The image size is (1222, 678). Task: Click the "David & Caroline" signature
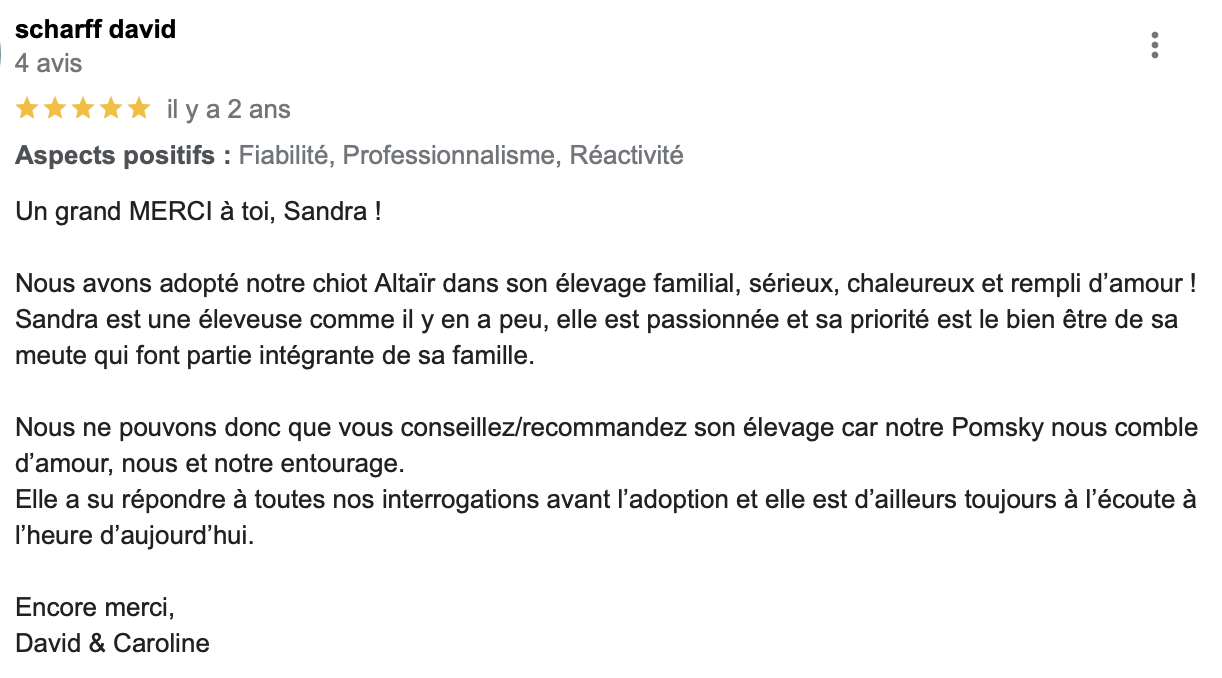(x=112, y=642)
